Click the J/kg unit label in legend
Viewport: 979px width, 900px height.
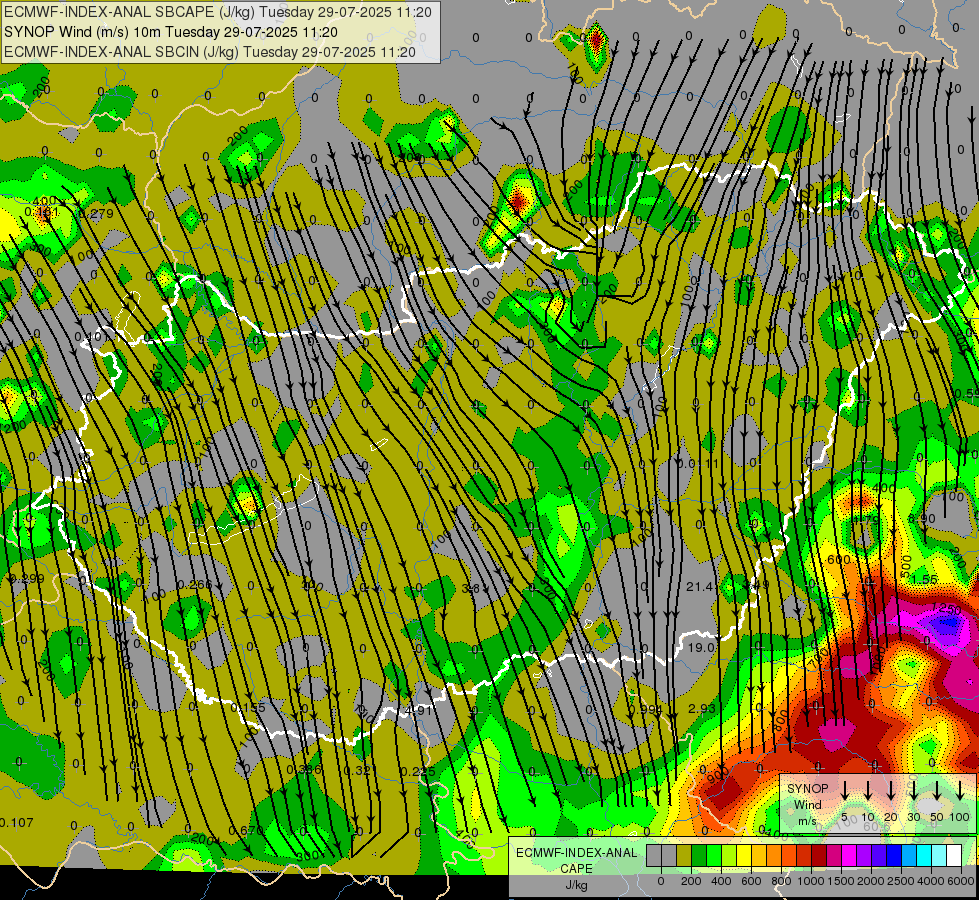576,885
